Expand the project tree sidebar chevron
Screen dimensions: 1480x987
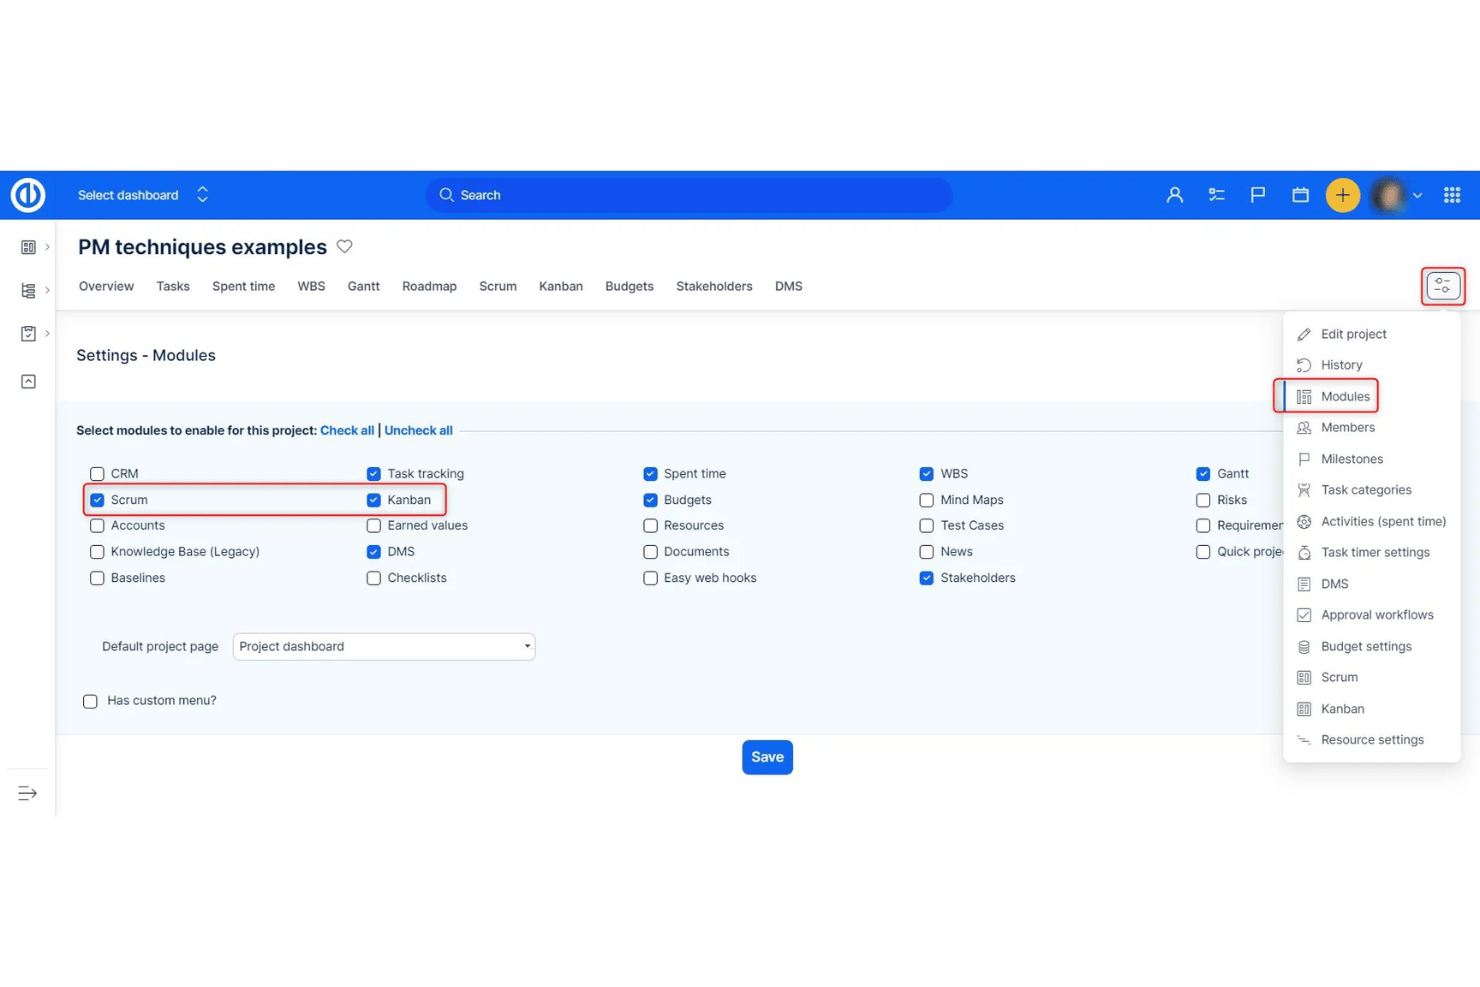pyautogui.click(x=47, y=290)
